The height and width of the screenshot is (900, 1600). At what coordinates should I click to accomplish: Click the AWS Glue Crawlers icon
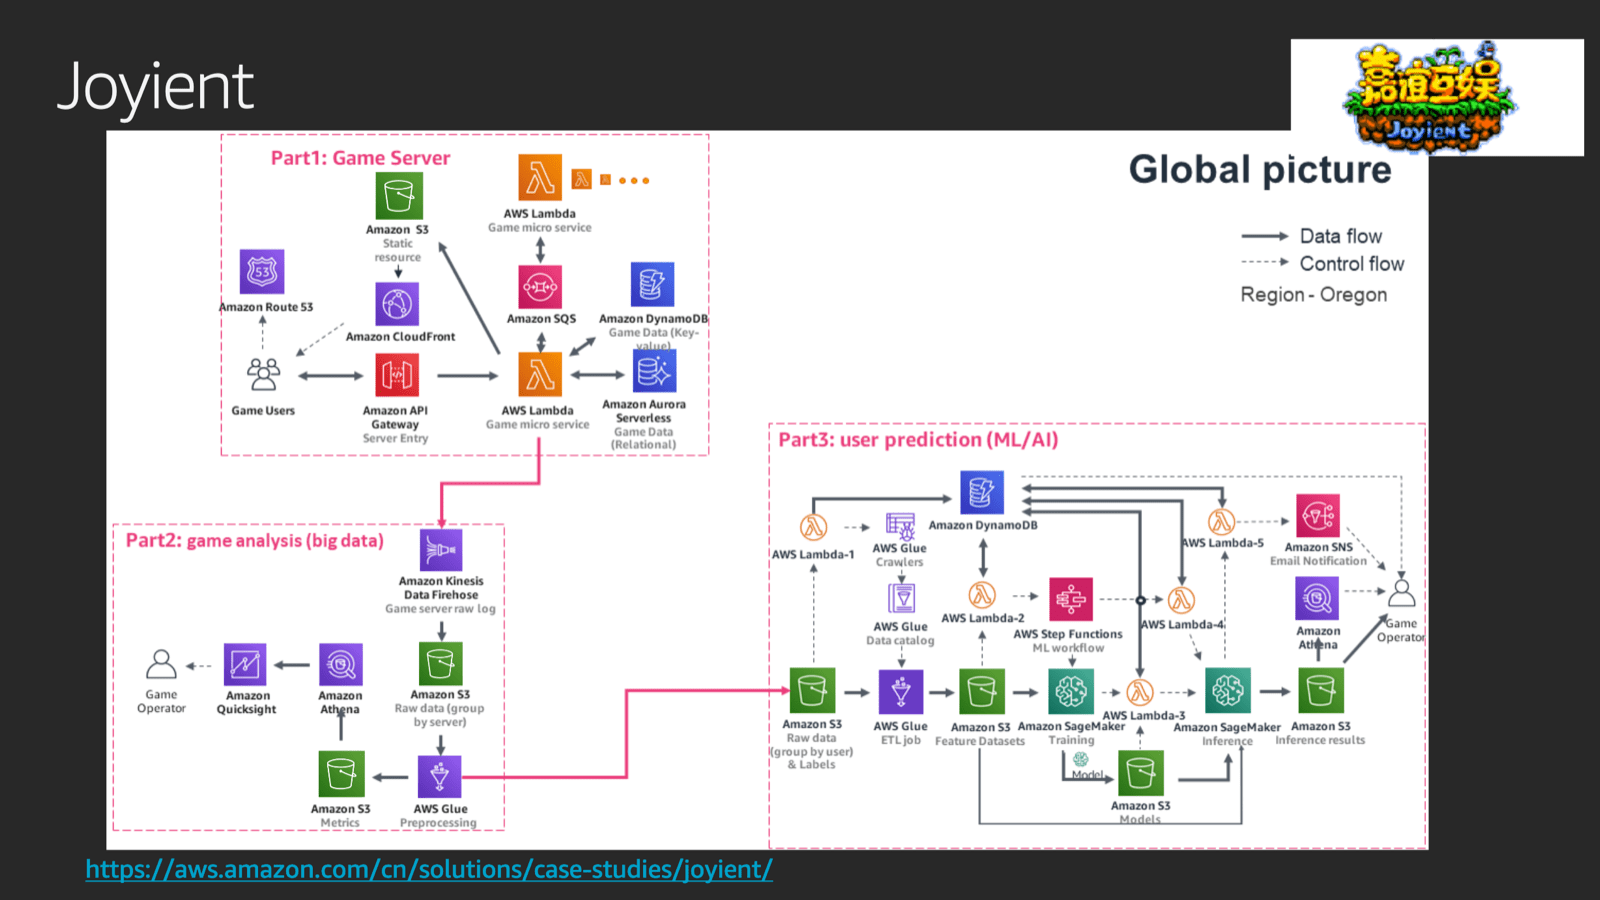(x=900, y=526)
